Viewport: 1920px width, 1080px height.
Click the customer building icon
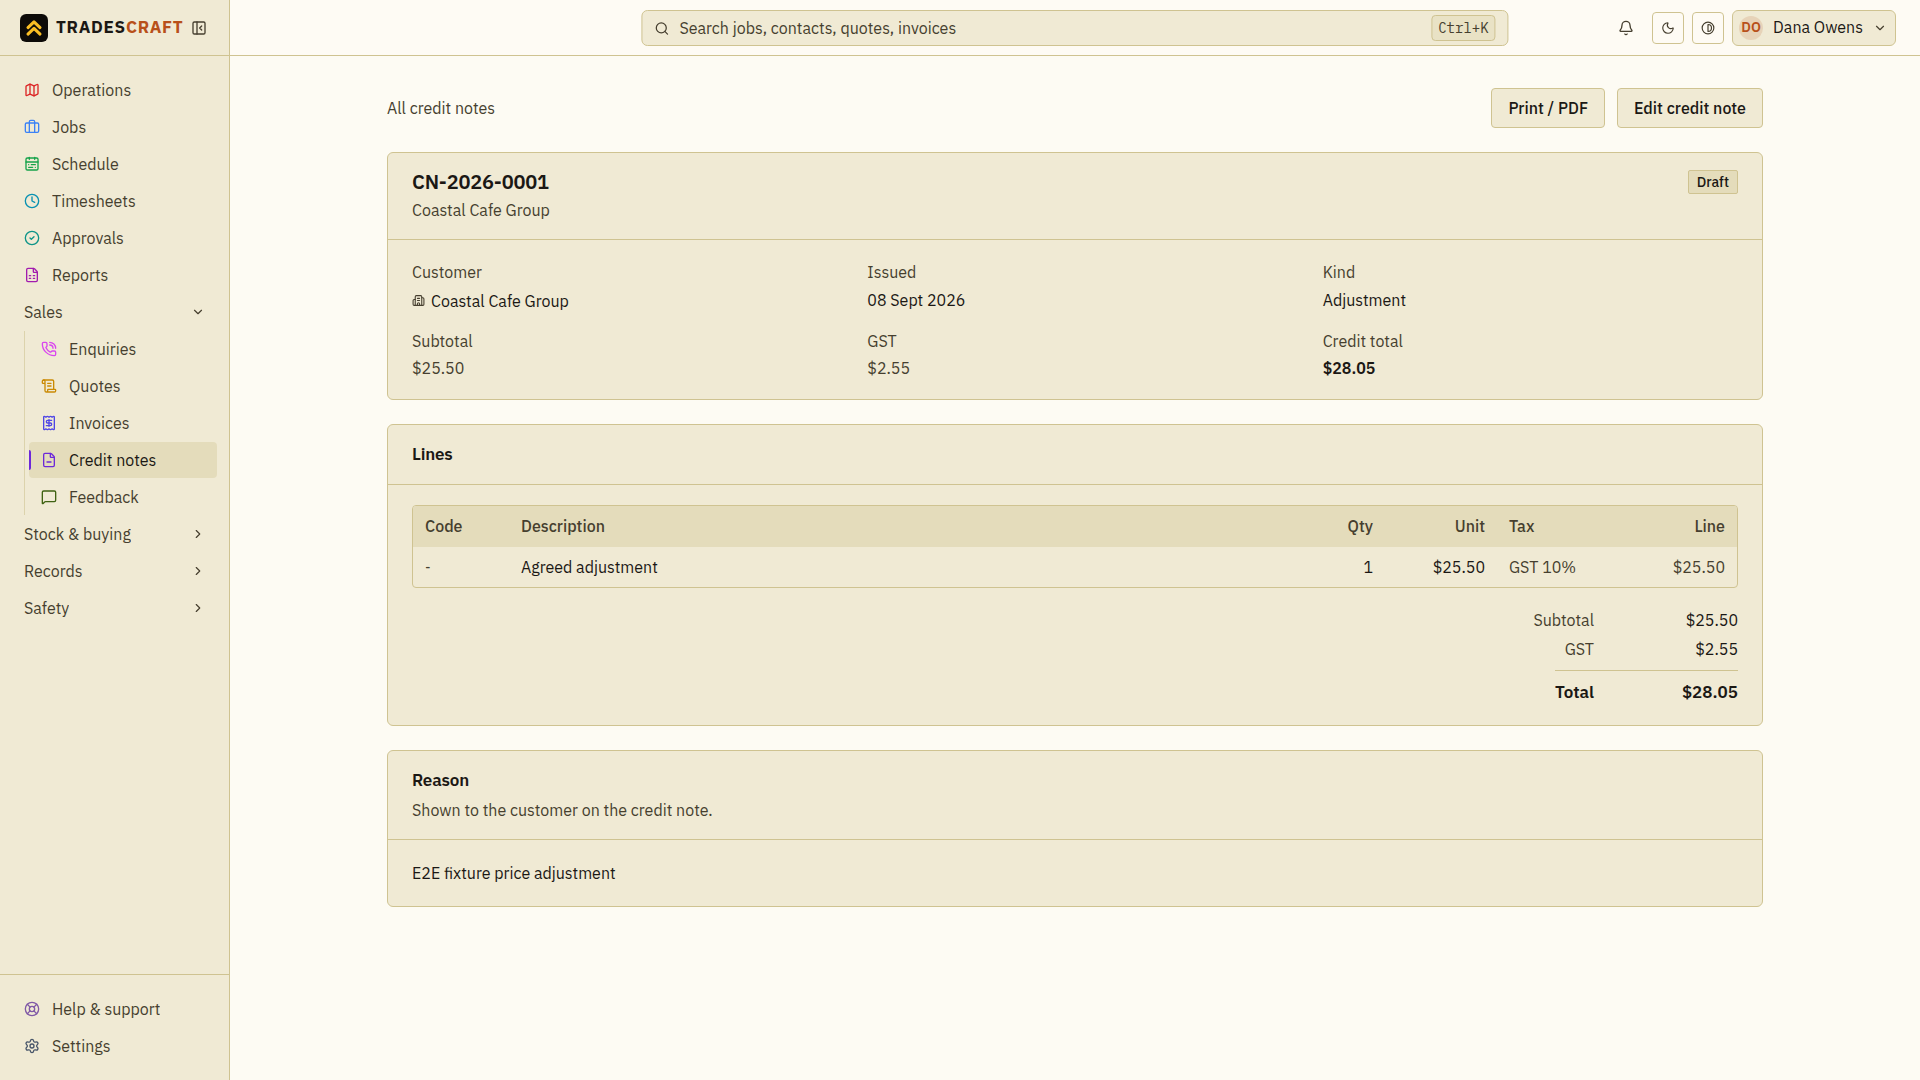click(x=418, y=301)
